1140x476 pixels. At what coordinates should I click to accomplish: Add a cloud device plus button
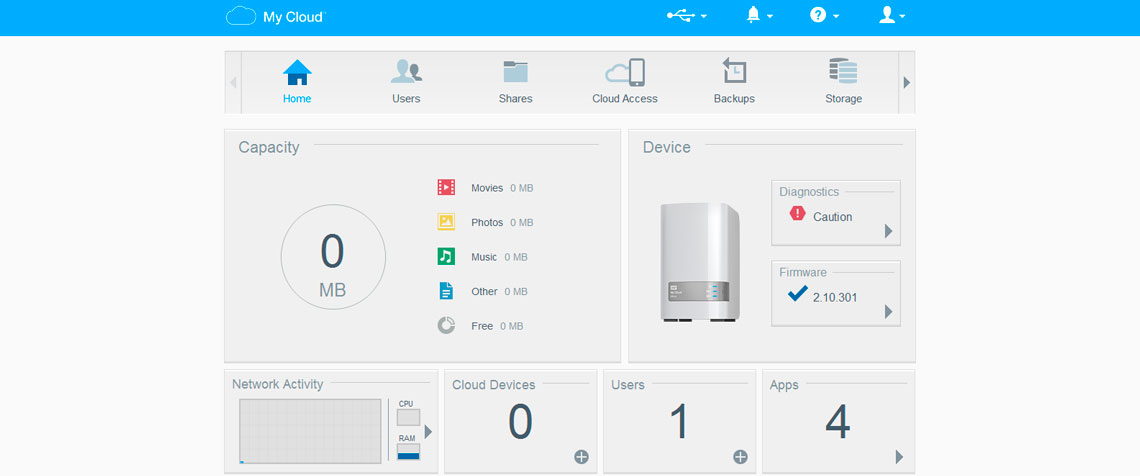pos(581,457)
